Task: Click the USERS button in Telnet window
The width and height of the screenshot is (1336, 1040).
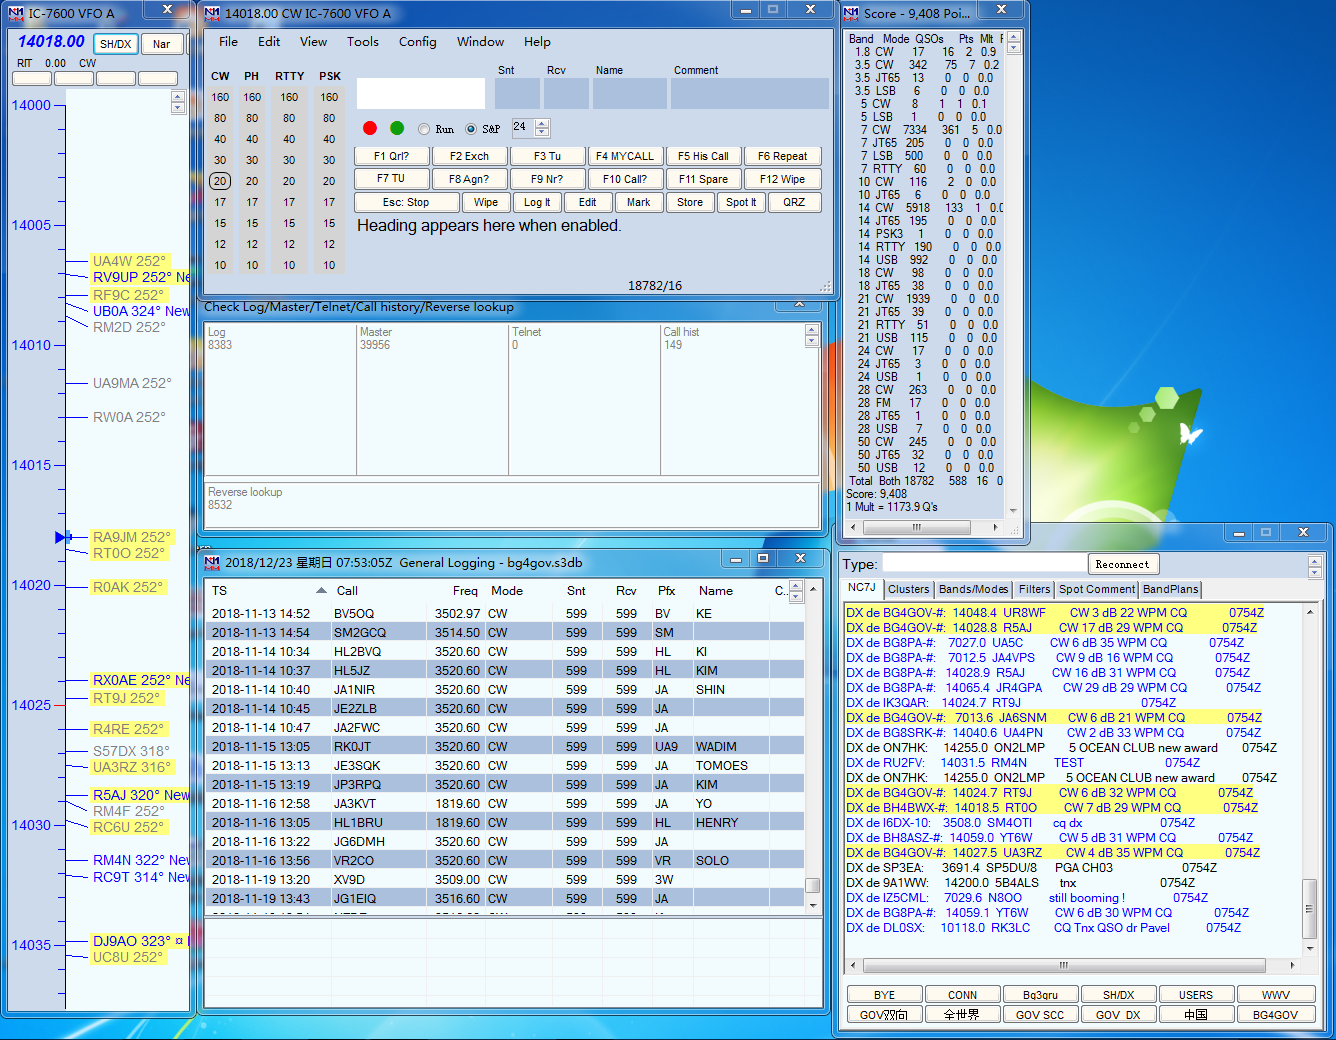Action: coord(1196,995)
